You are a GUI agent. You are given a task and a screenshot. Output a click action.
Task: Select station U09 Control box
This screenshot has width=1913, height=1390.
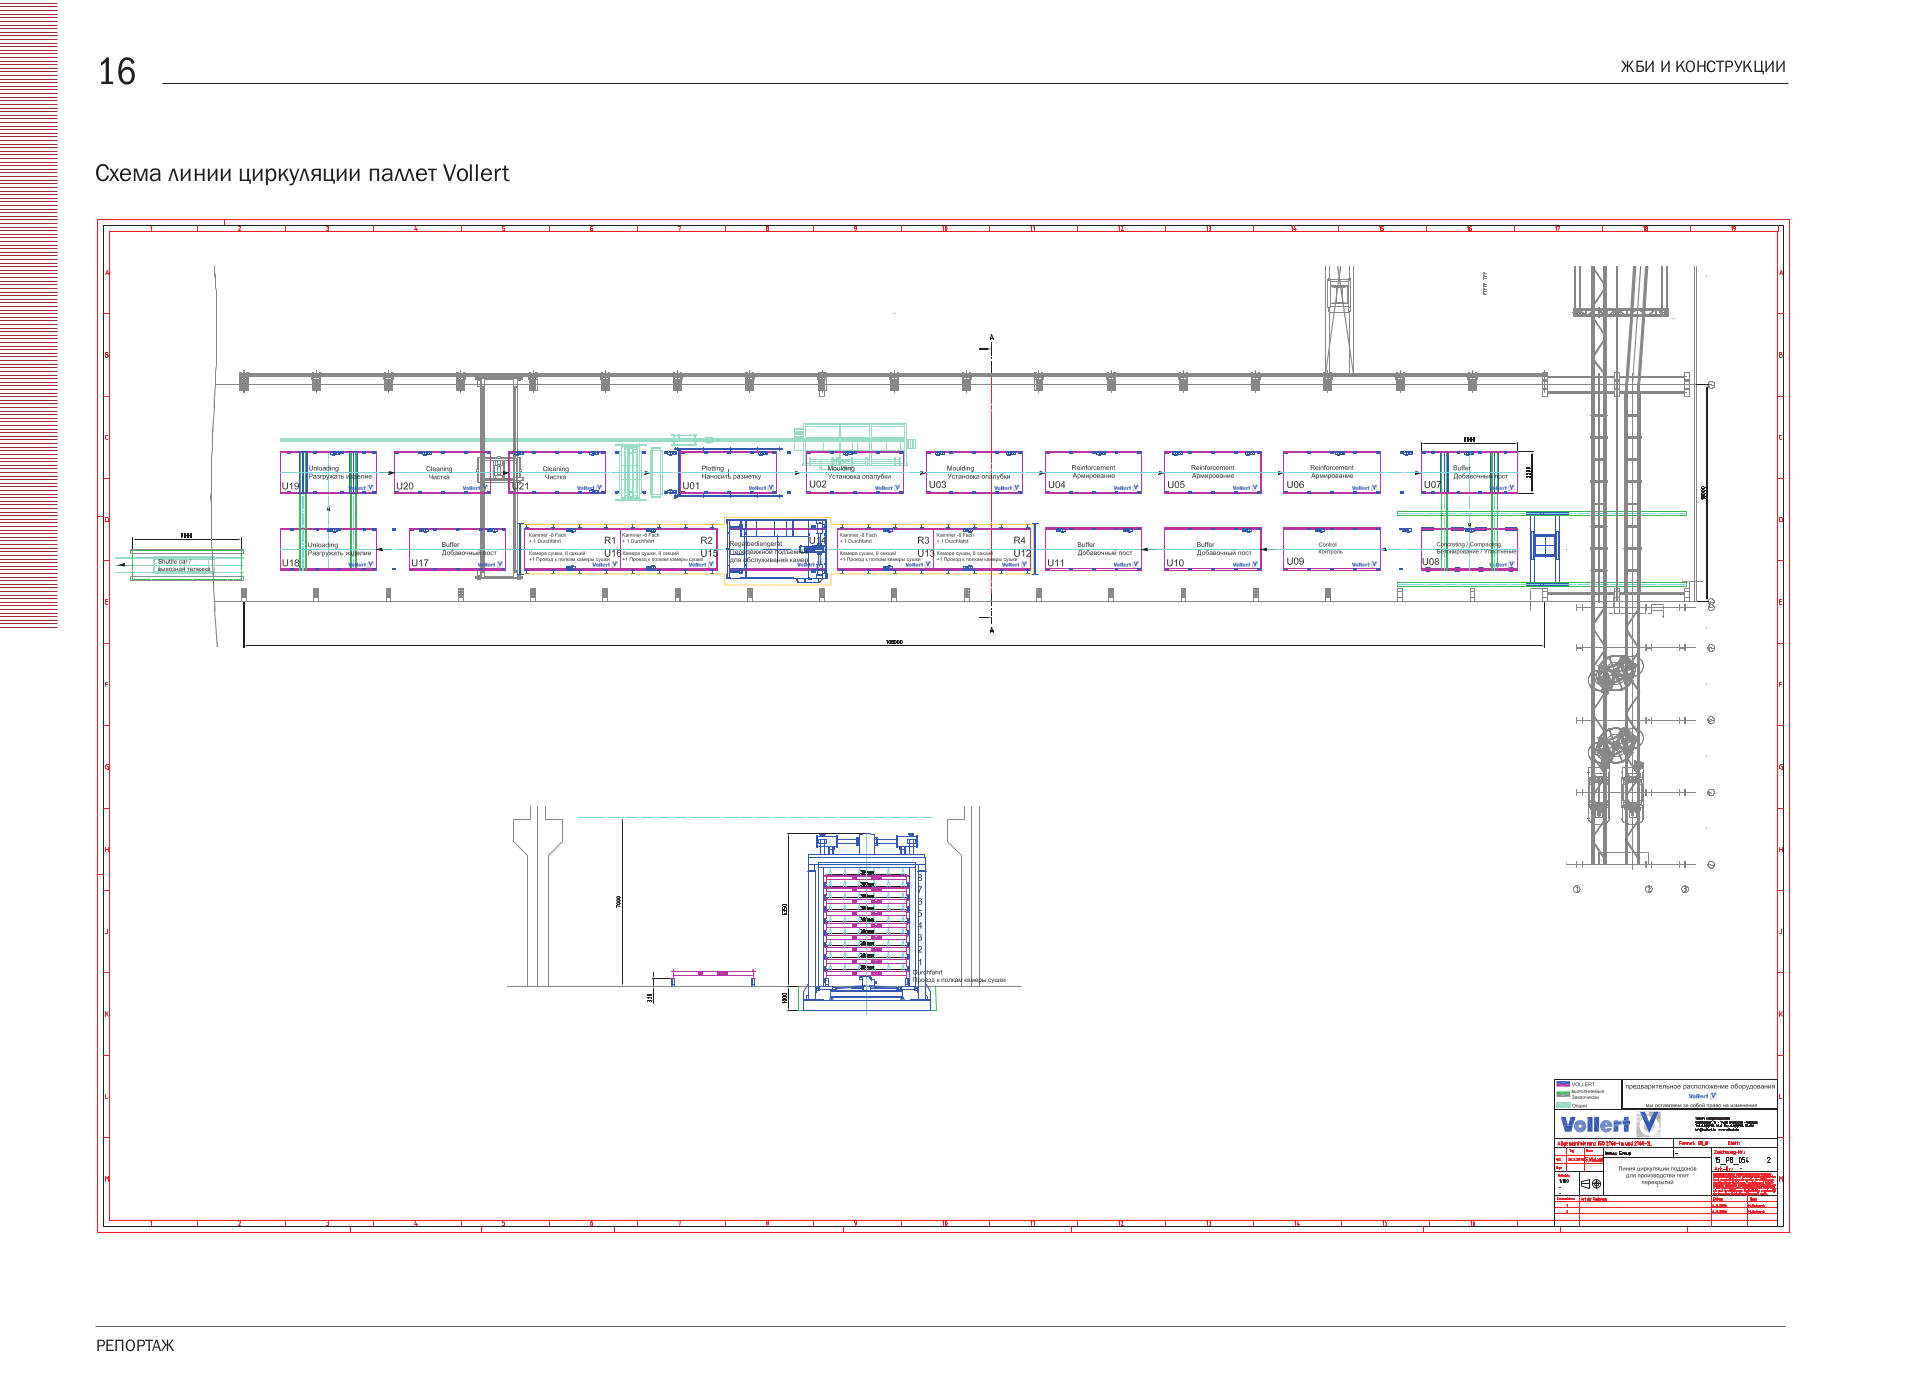pos(1332,549)
